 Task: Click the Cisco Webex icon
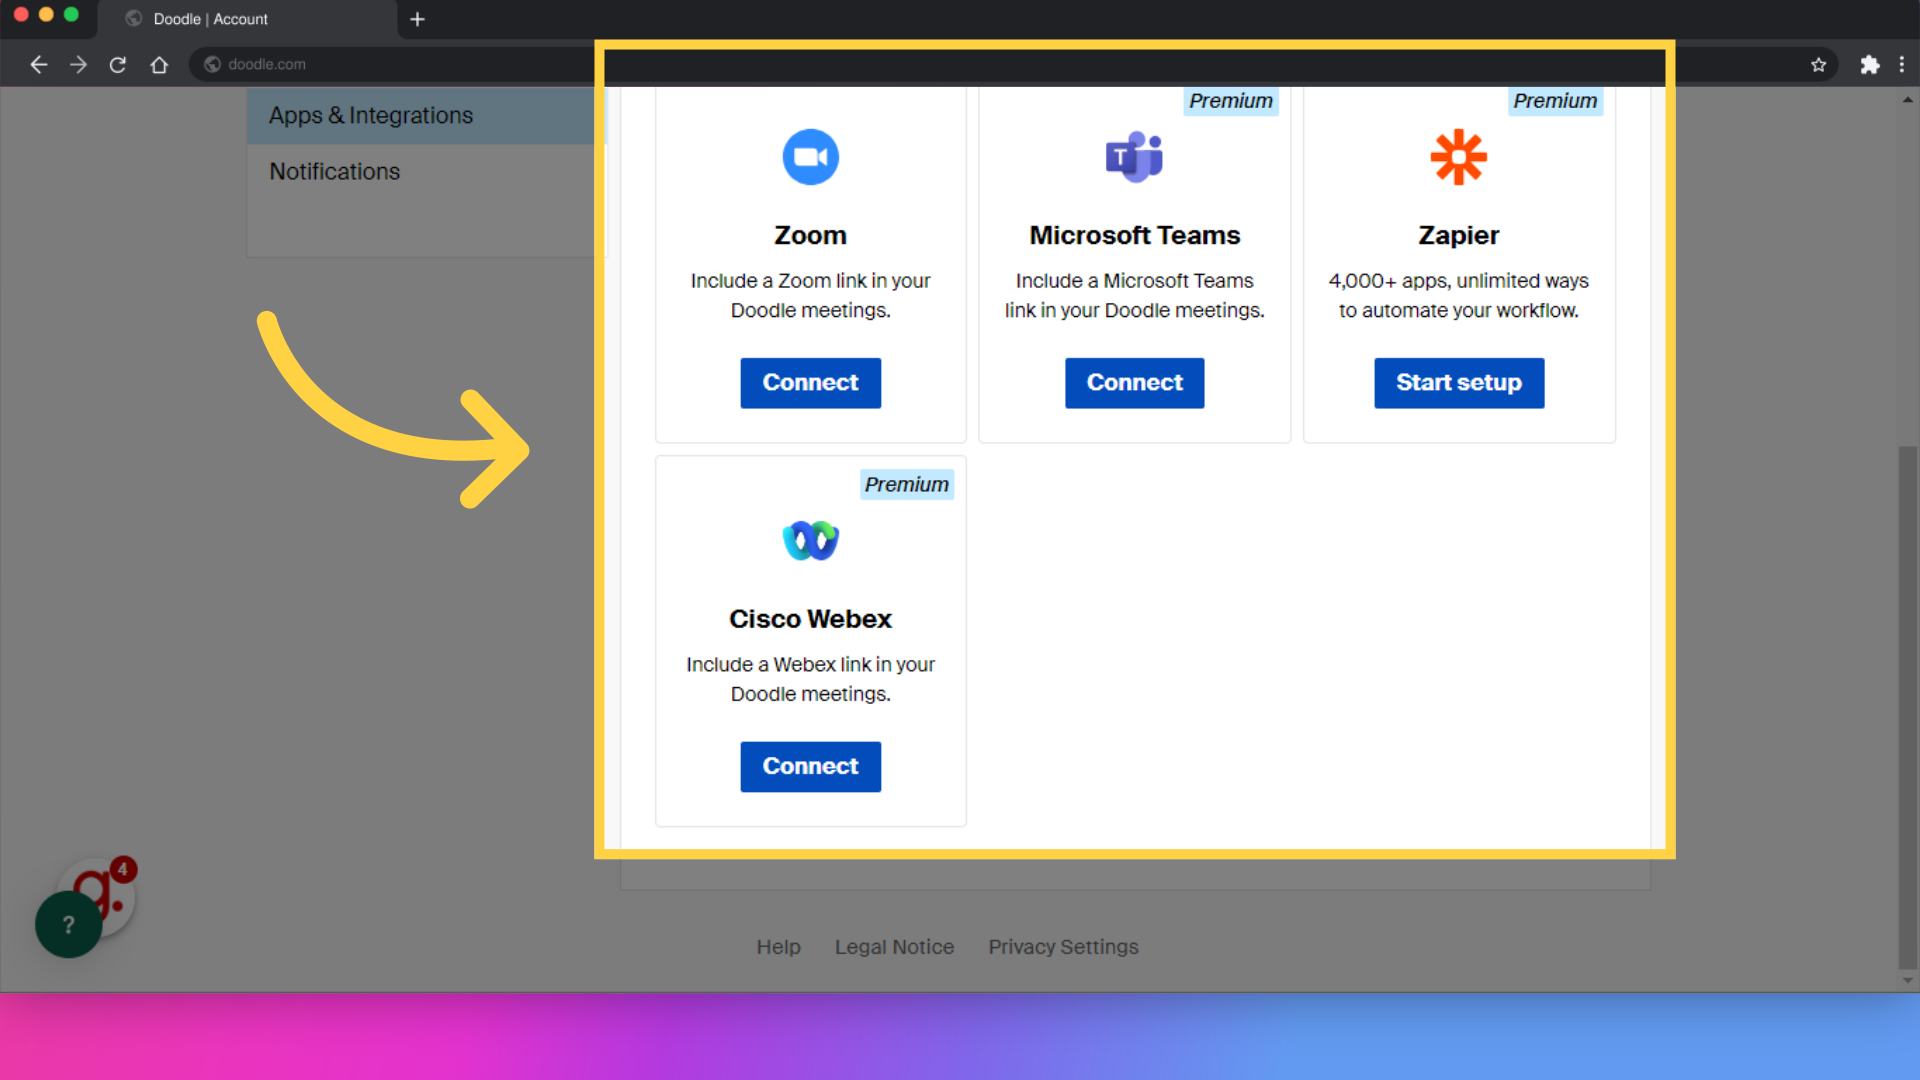[810, 539]
